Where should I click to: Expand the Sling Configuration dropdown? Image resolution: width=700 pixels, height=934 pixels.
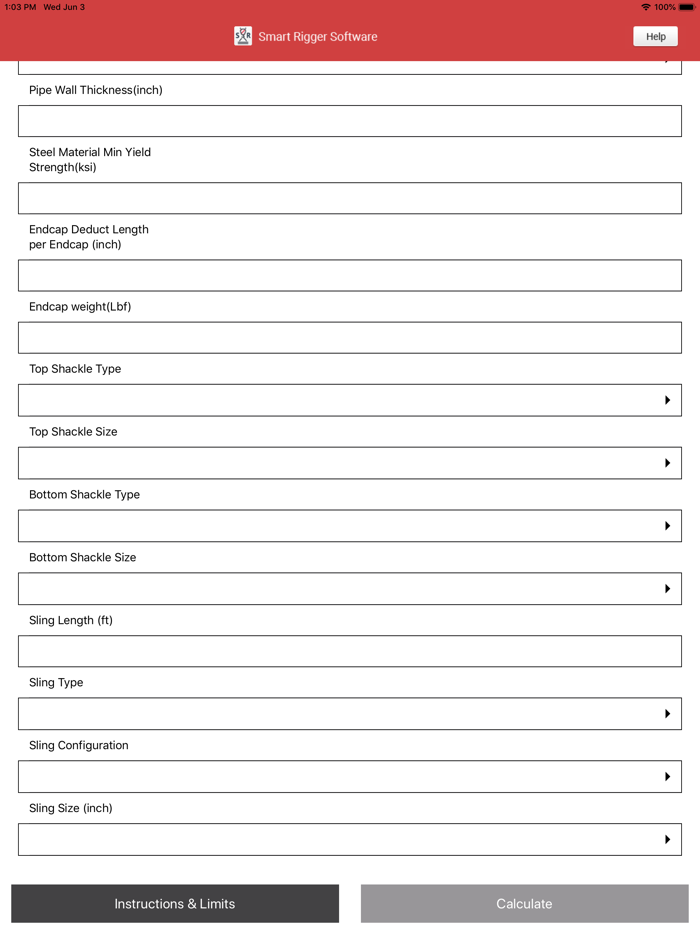click(350, 776)
